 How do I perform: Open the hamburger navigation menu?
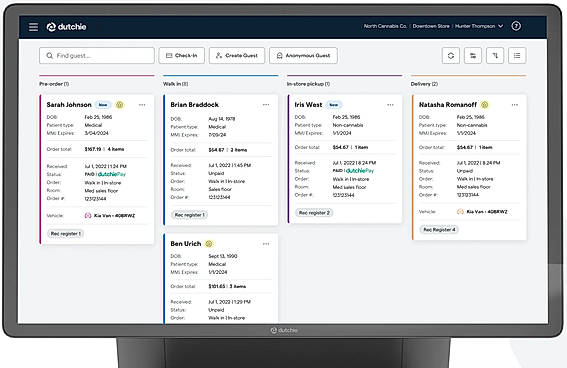(x=33, y=27)
